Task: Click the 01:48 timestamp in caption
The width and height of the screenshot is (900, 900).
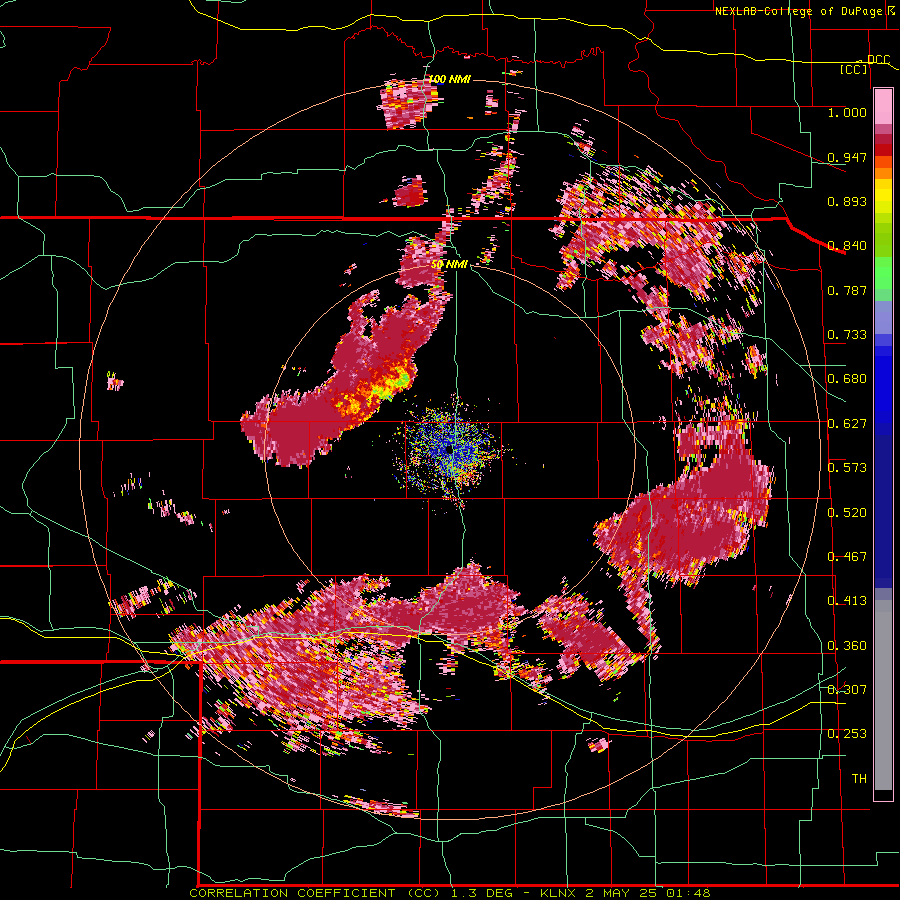Action: coord(688,893)
